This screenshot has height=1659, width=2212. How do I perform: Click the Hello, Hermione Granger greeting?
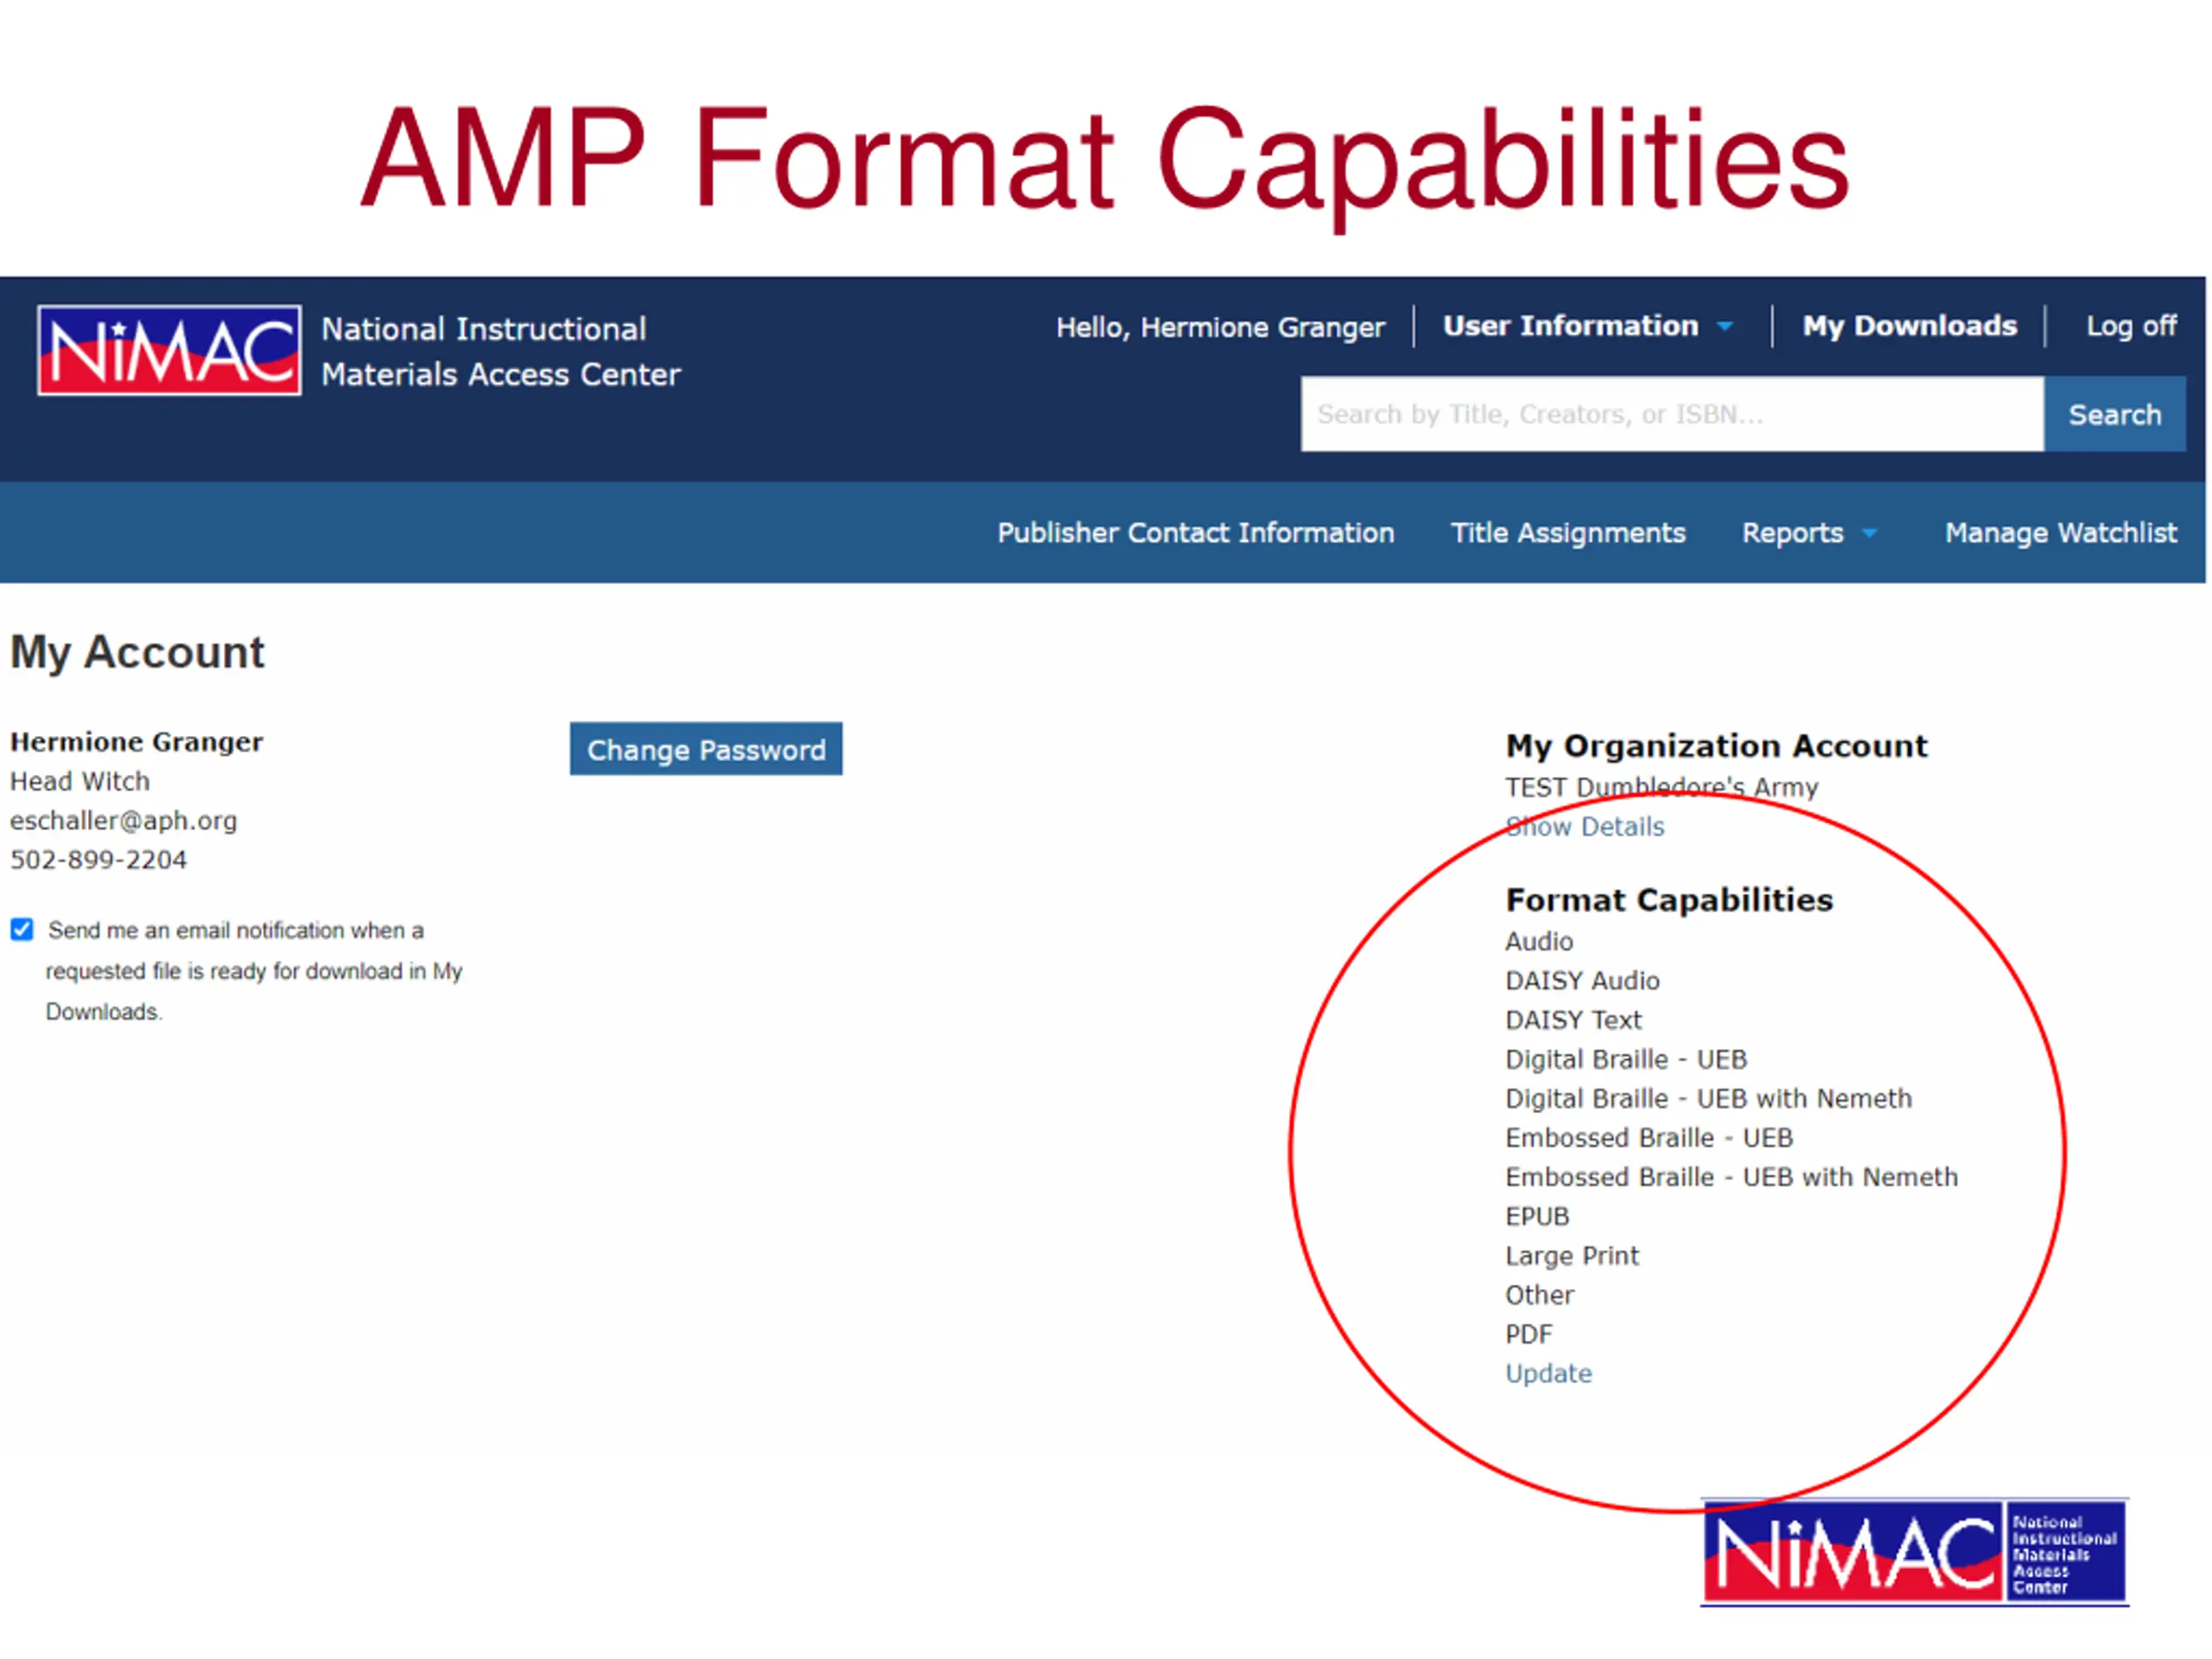click(1220, 327)
